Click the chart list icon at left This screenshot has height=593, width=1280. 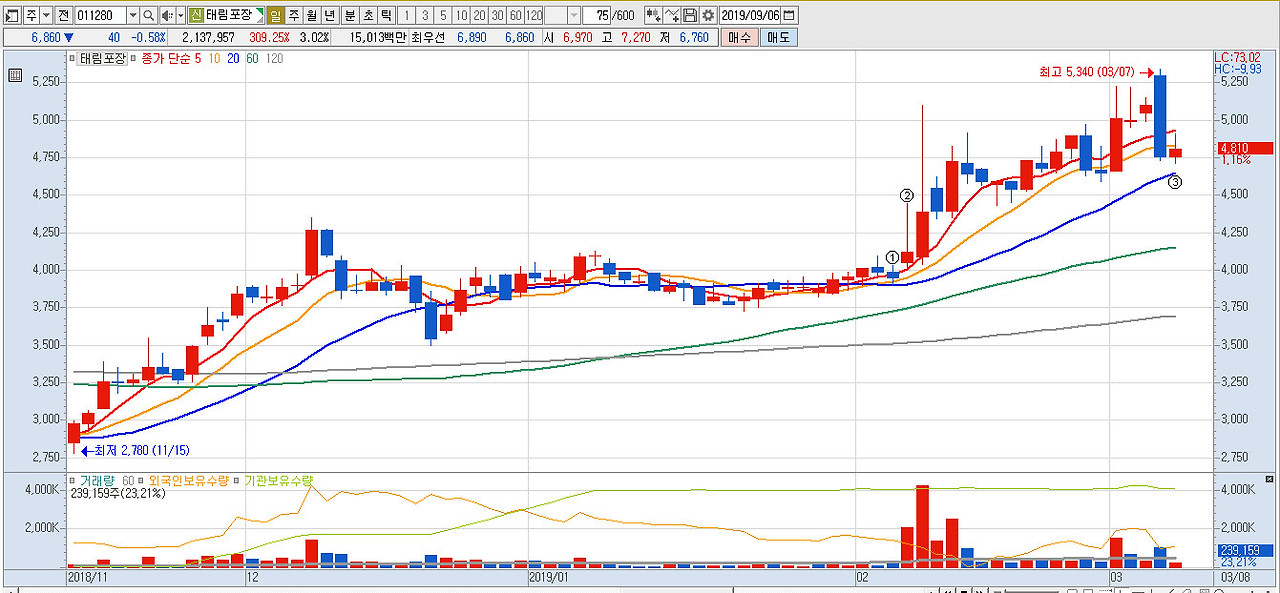pos(15,75)
